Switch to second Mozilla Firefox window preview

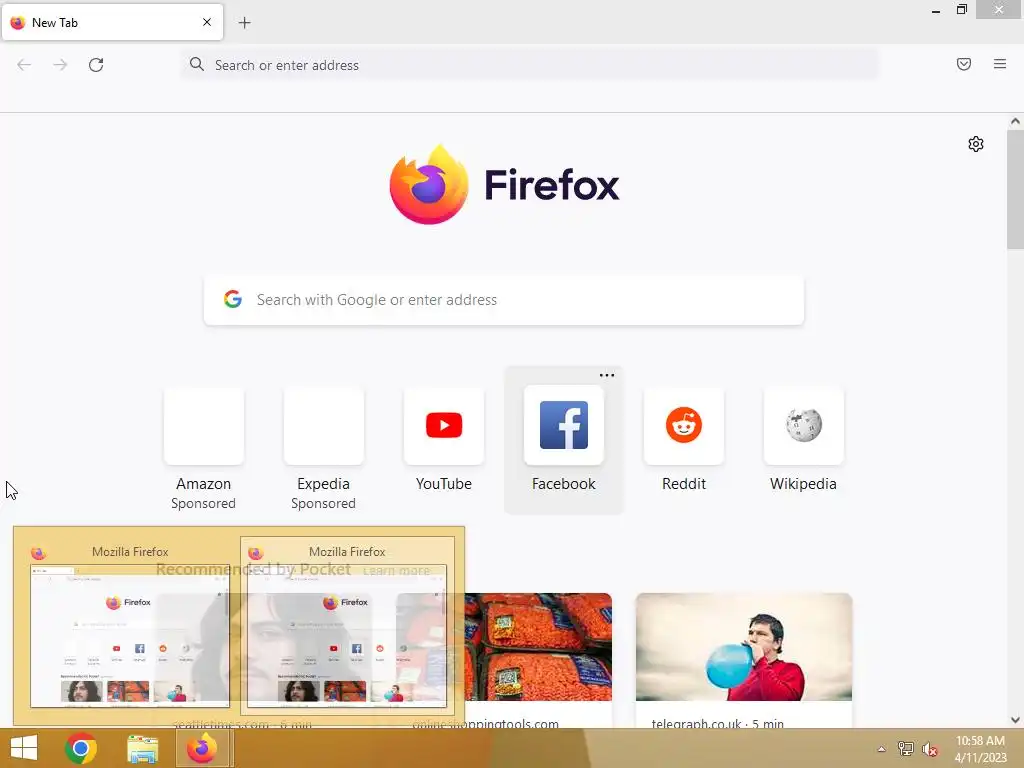click(347, 628)
